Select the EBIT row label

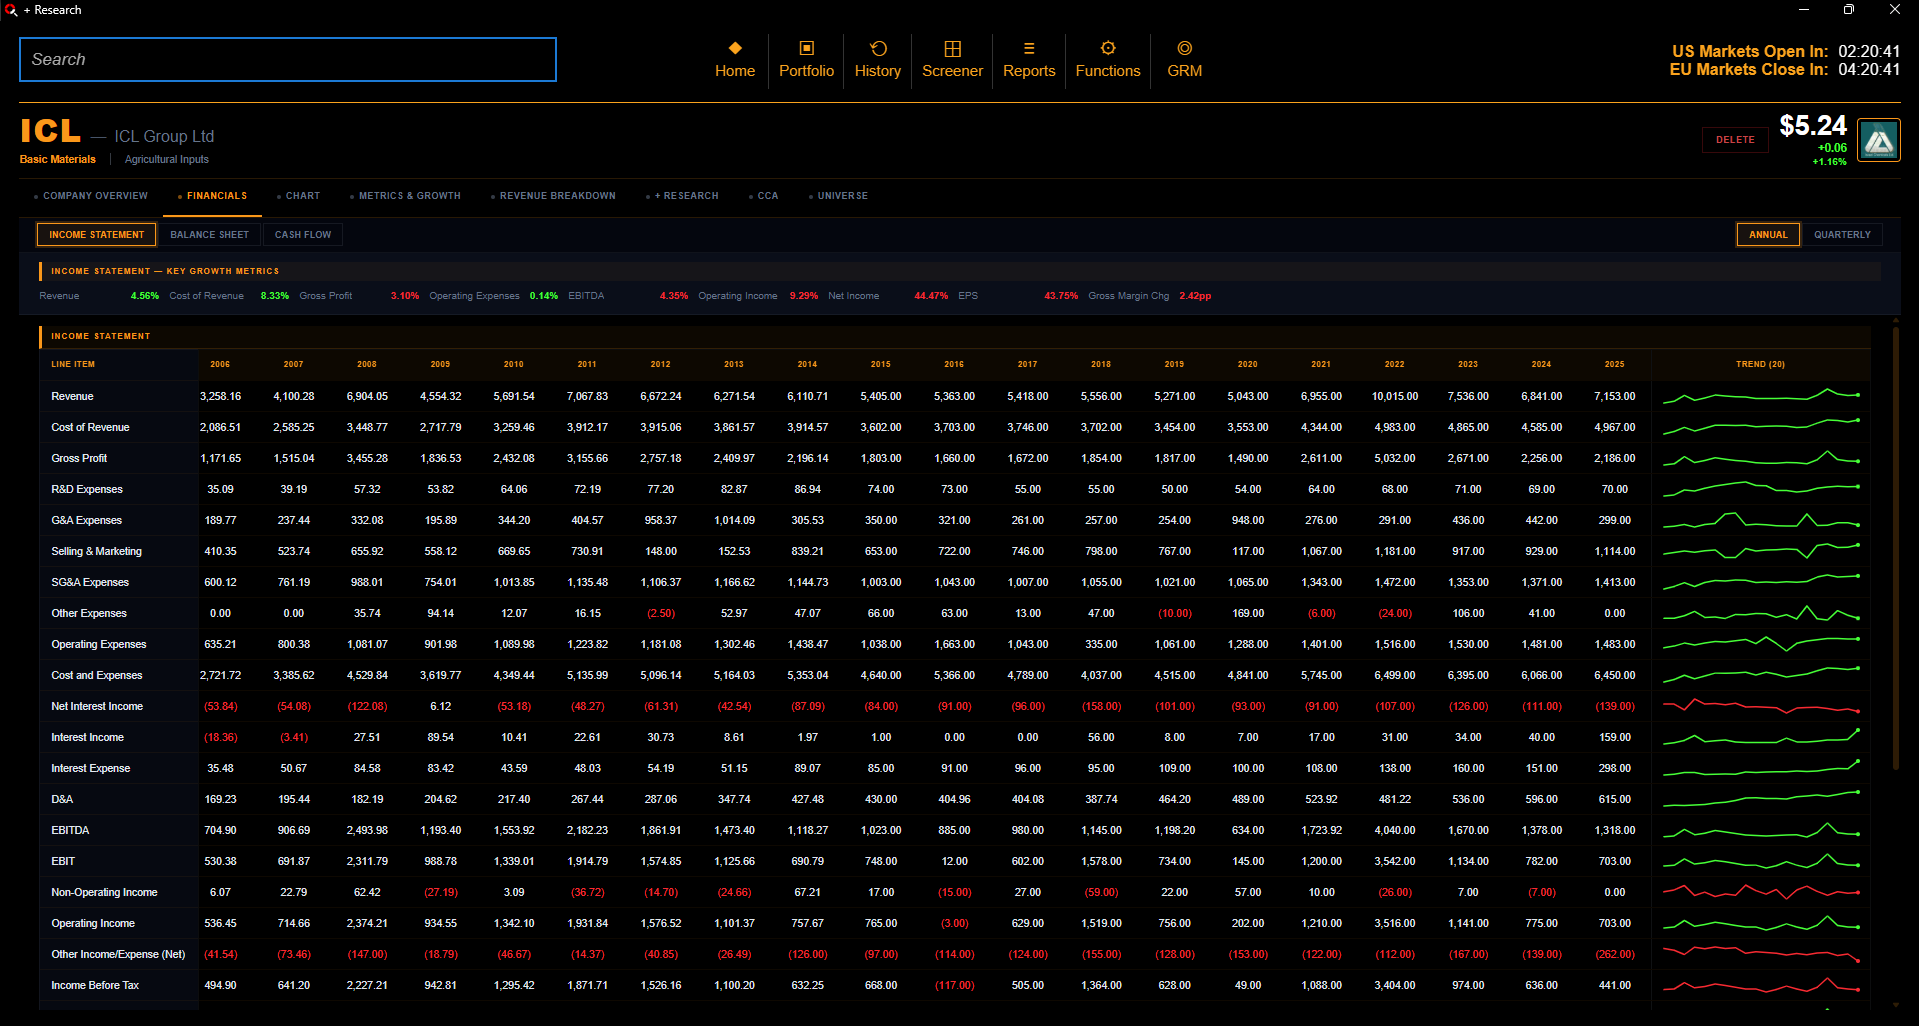click(63, 862)
